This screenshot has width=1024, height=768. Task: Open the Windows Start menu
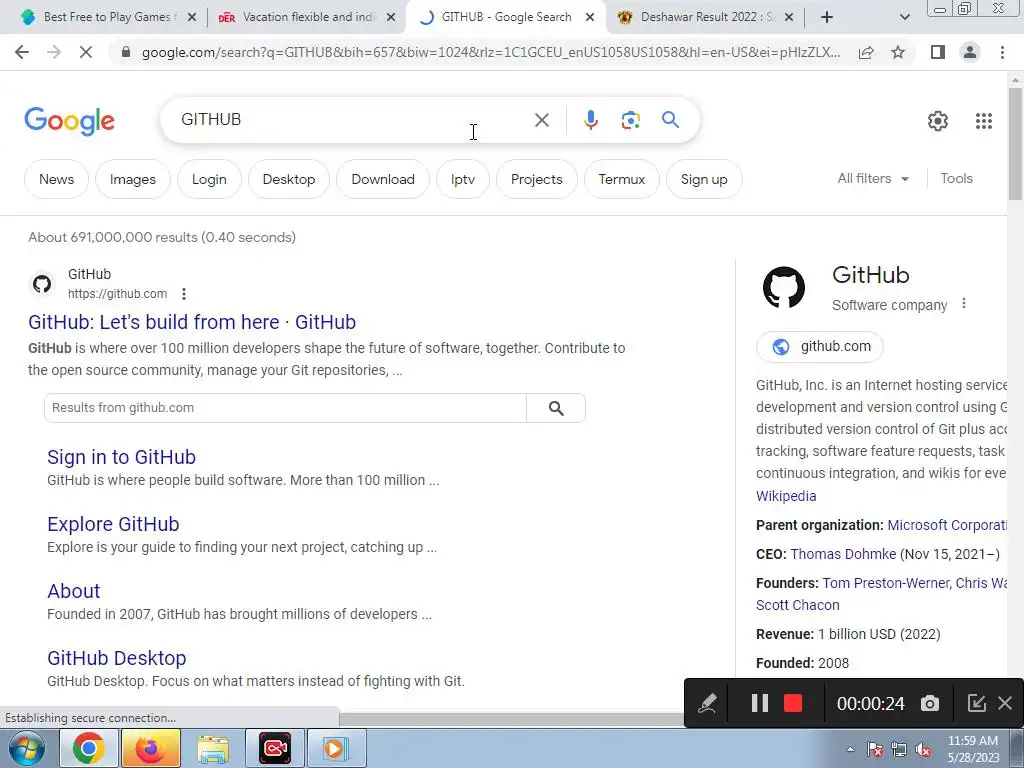click(x=27, y=748)
